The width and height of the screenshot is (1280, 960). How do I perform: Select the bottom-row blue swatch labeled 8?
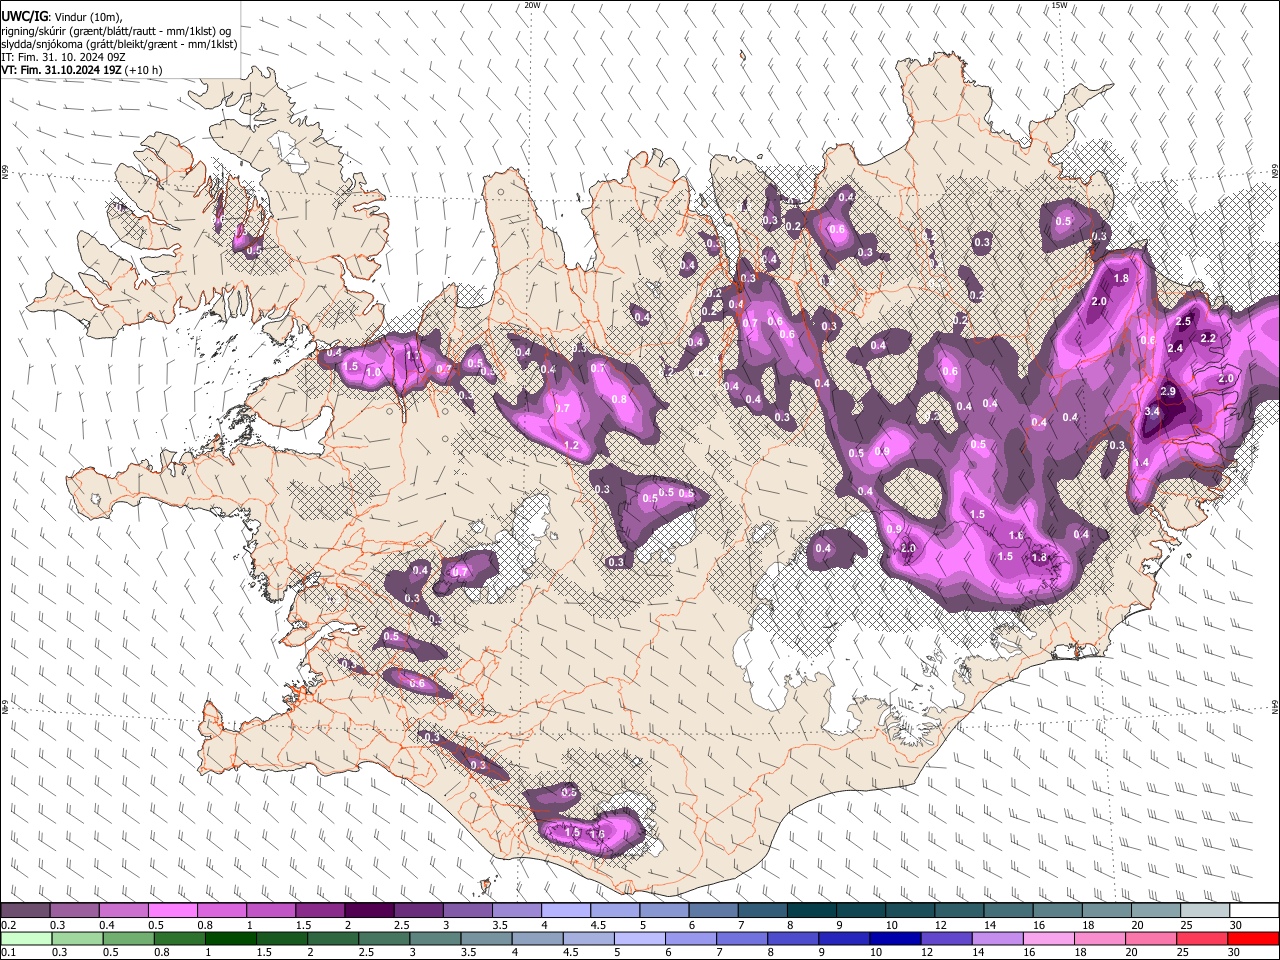click(x=794, y=938)
